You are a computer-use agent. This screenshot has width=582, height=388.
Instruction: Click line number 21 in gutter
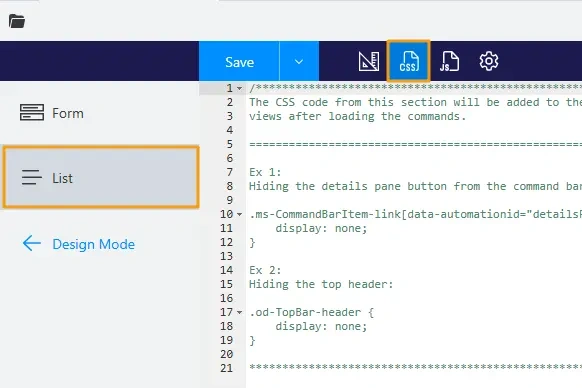pyautogui.click(x=226, y=368)
